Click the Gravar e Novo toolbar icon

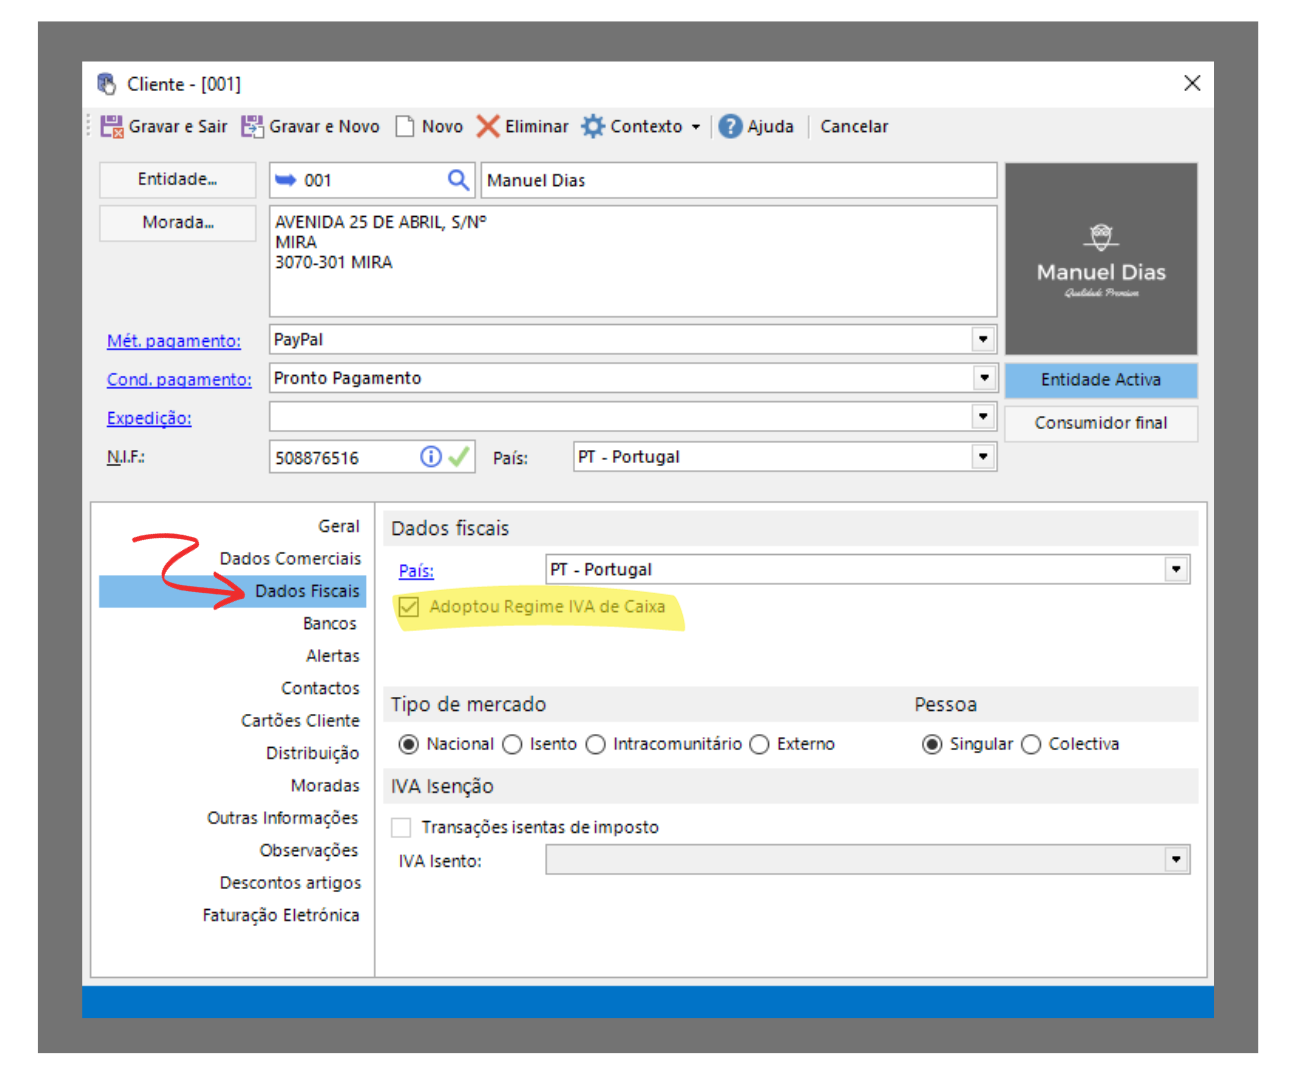click(x=252, y=127)
